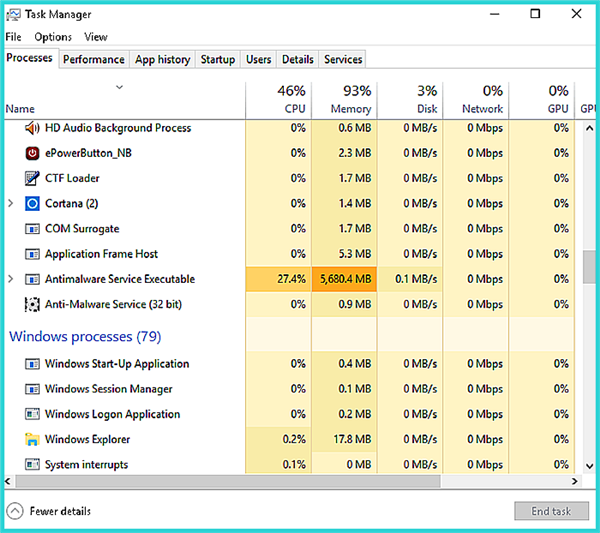Select the Cortana blue circle icon
The height and width of the screenshot is (533, 600).
pos(32,204)
